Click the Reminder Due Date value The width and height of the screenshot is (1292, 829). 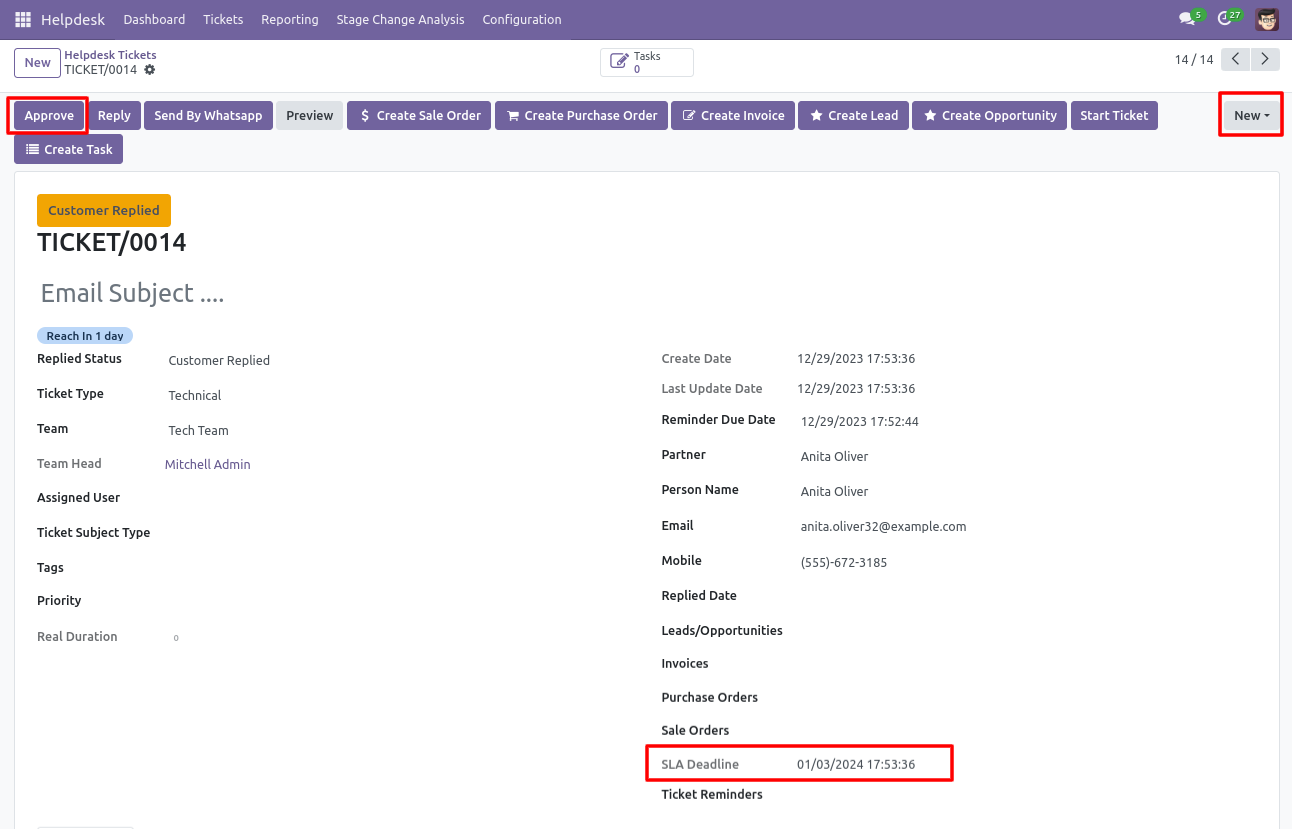click(x=860, y=422)
